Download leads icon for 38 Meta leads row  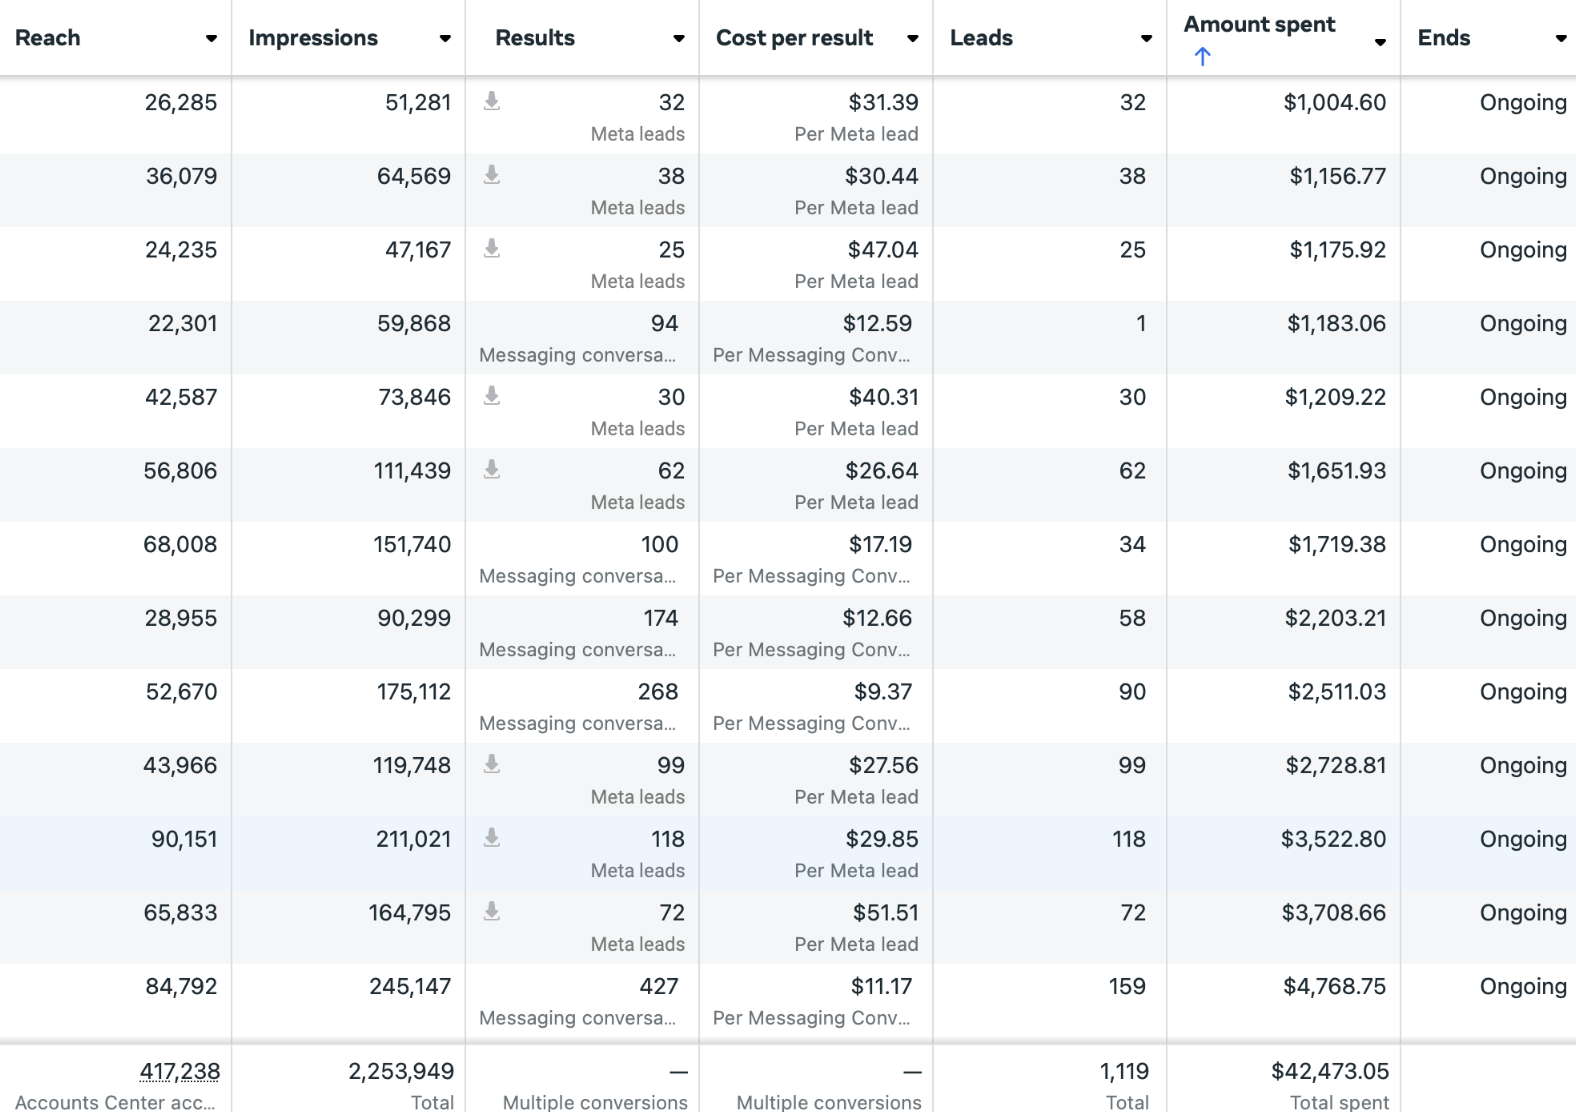click(x=491, y=175)
